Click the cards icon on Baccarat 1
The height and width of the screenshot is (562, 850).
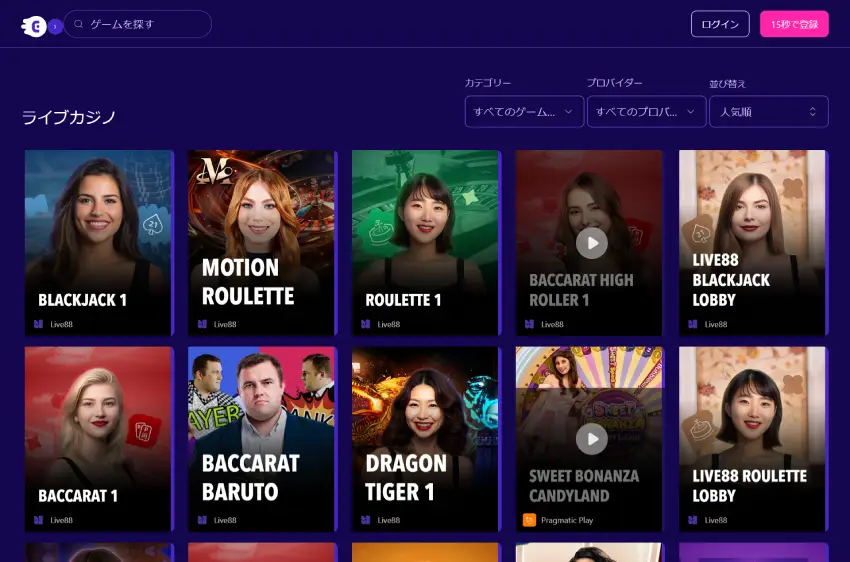[144, 431]
